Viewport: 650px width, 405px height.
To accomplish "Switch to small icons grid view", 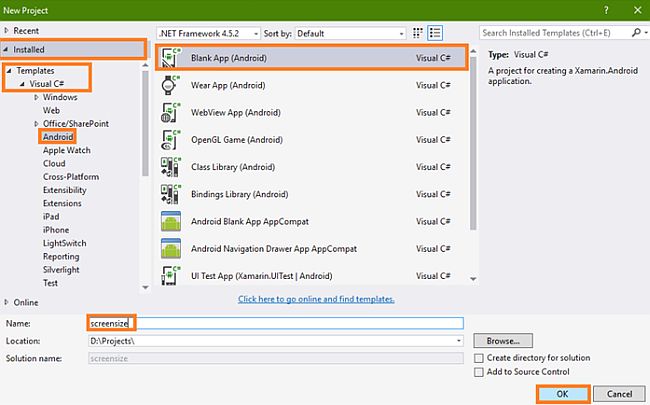I will [x=417, y=33].
